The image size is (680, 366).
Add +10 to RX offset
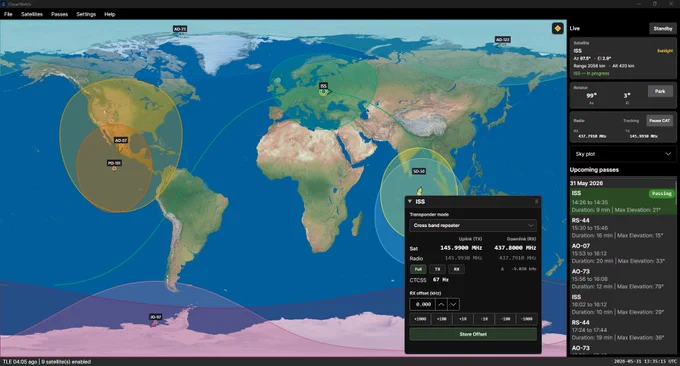tap(463, 319)
